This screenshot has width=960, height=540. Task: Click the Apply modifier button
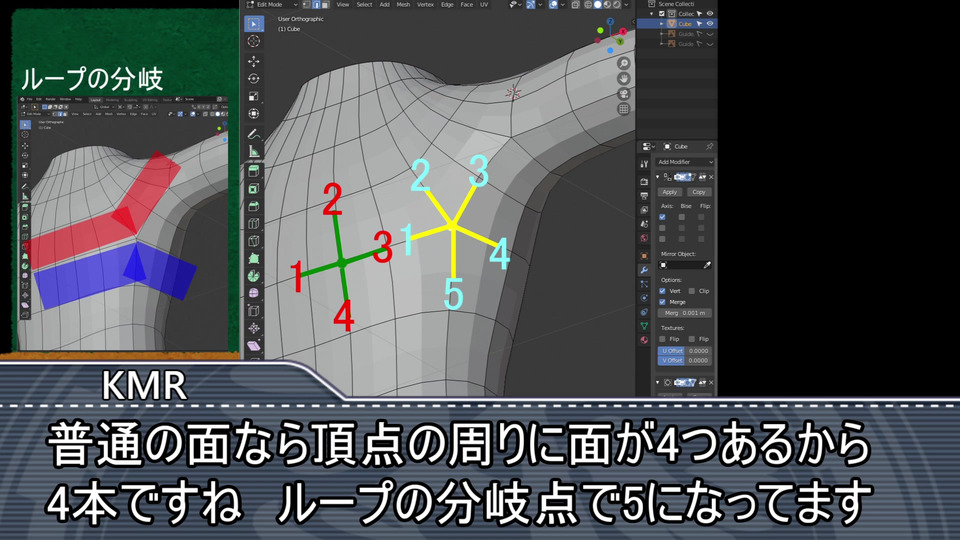pyautogui.click(x=670, y=192)
